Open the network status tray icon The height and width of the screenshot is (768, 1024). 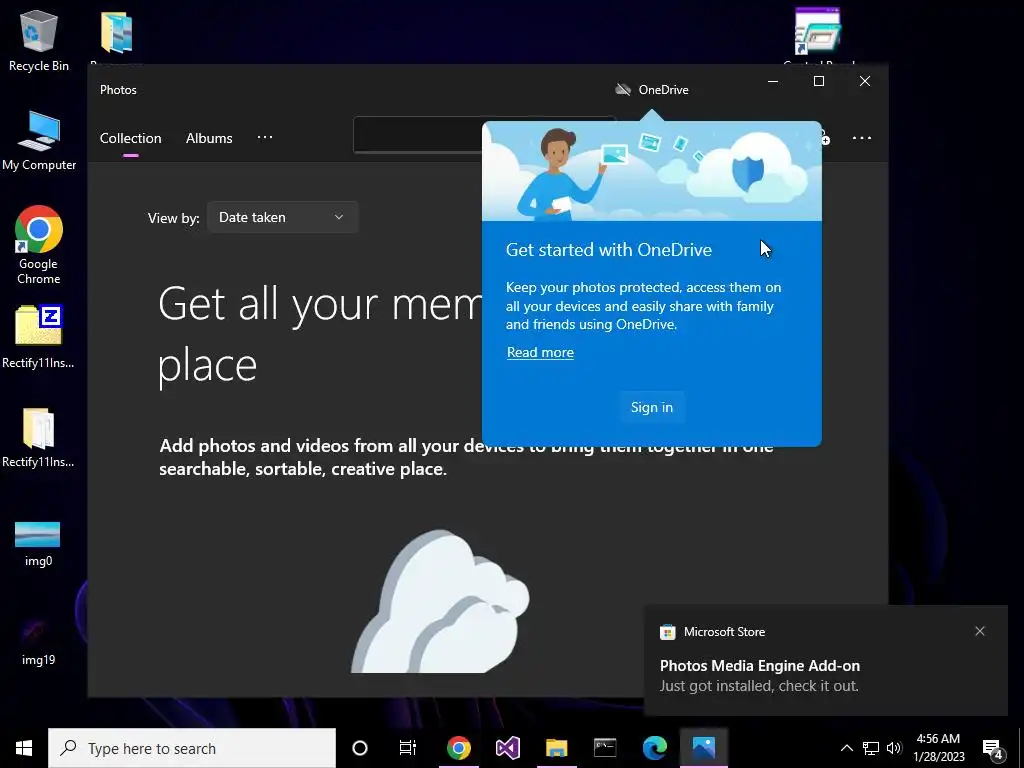(x=871, y=748)
